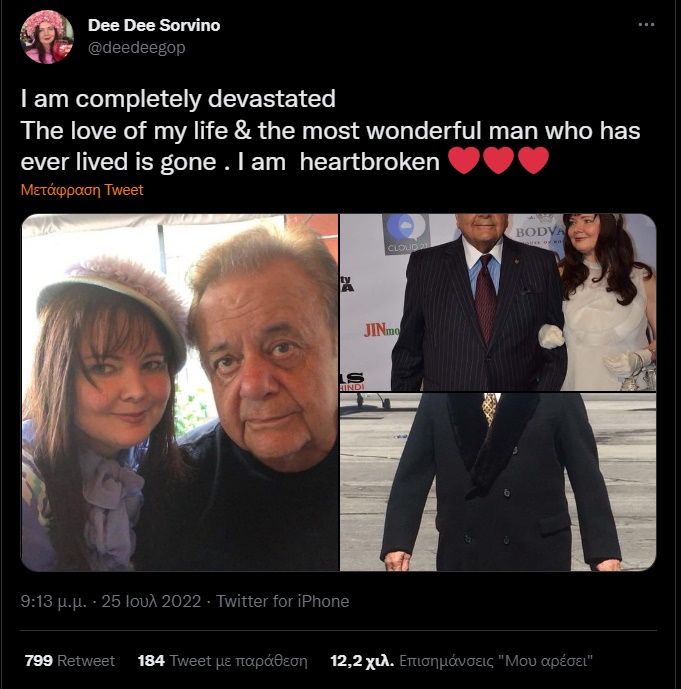Screen dimensions: 681x689
Task: View the 184 Tweet με παράθεση list
Action: [222, 660]
